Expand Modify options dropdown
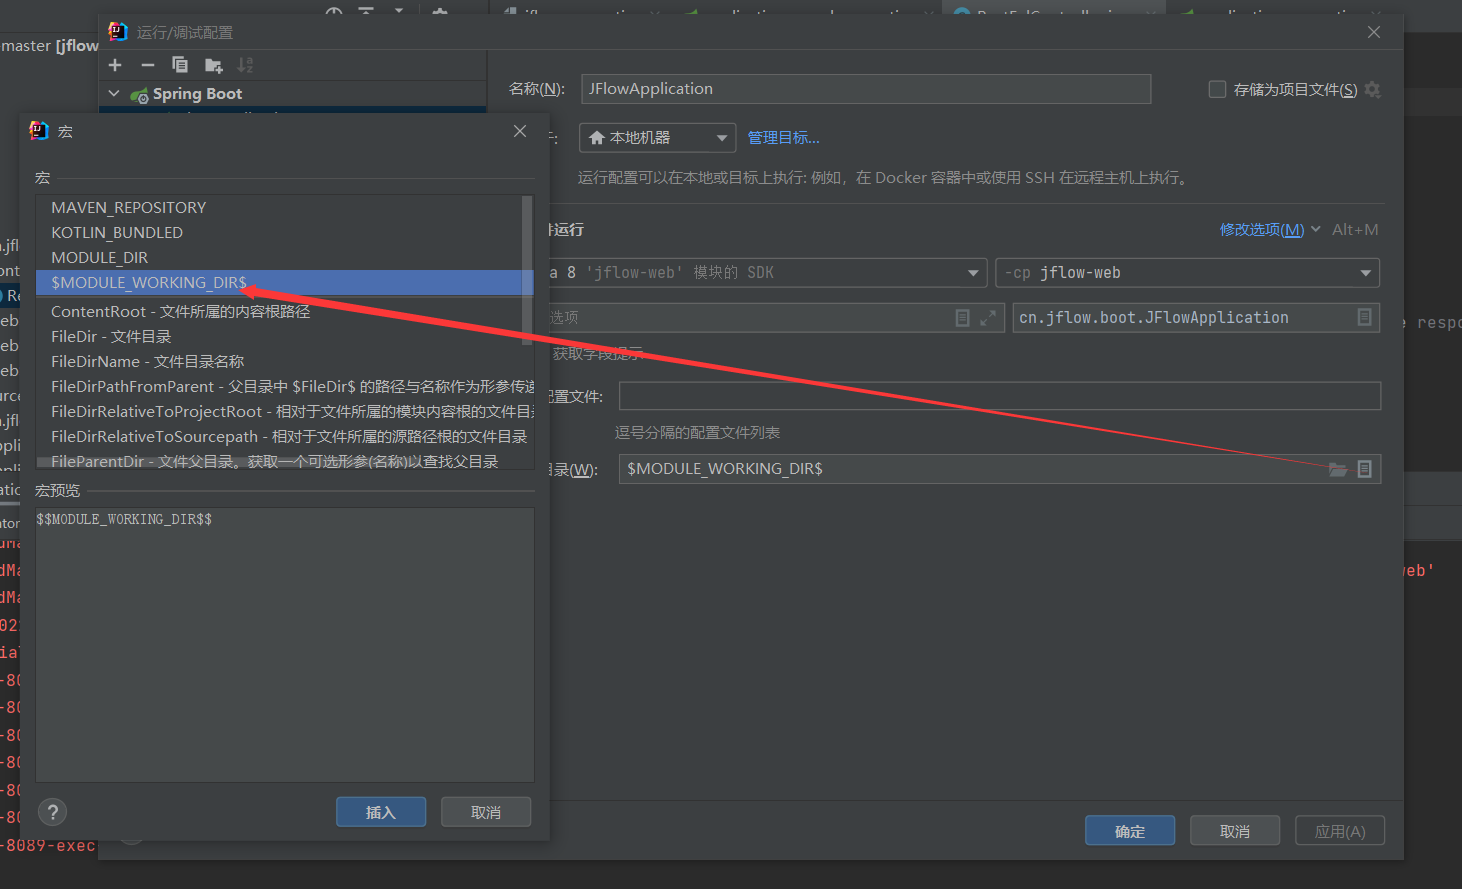1462x889 pixels. (1270, 230)
